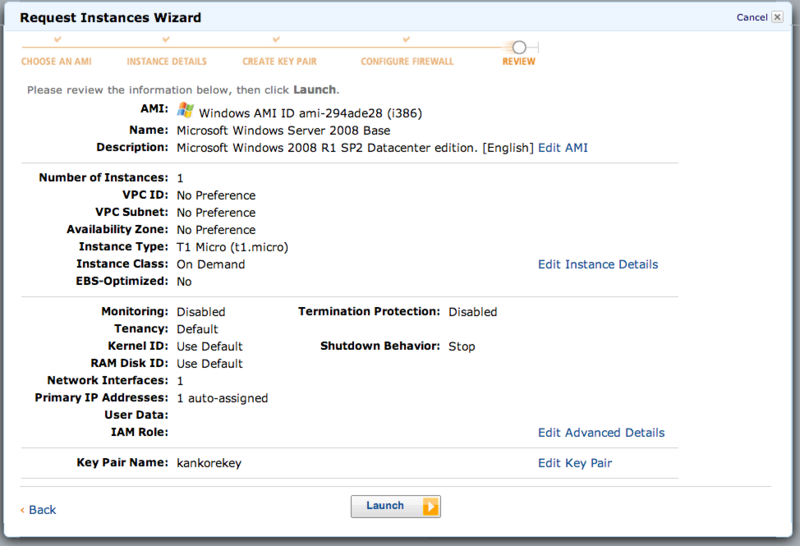Open Edit Key Pair link
Screen dimensions: 800x546
coord(575,463)
